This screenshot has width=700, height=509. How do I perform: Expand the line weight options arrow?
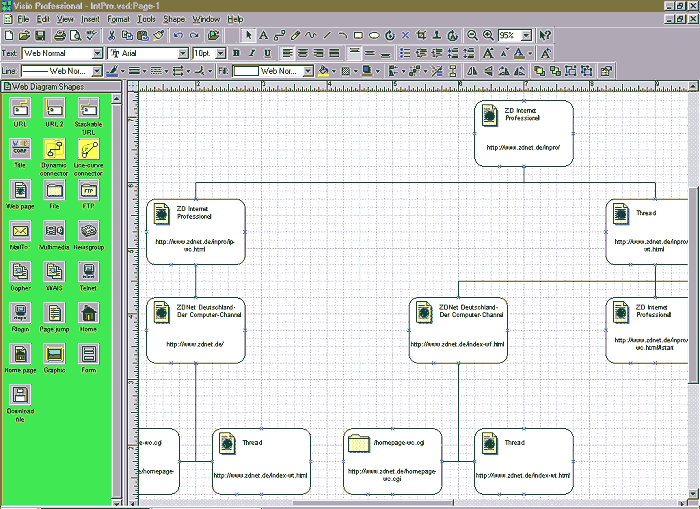[144, 71]
